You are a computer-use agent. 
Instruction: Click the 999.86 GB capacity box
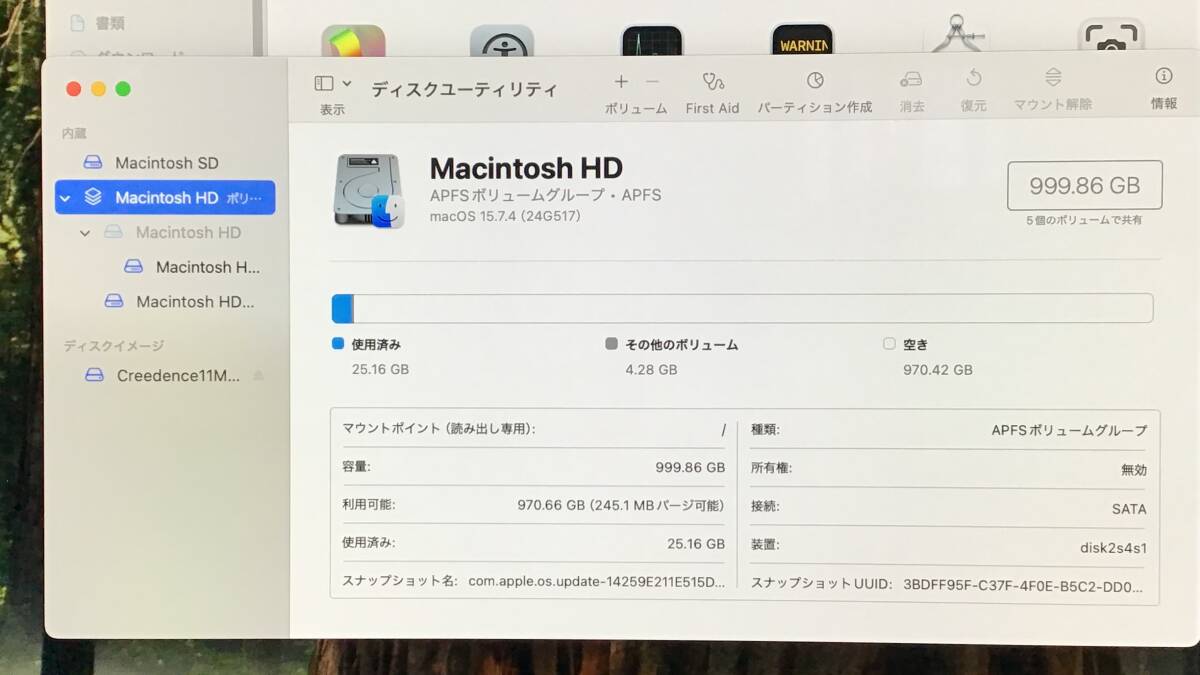(1084, 185)
